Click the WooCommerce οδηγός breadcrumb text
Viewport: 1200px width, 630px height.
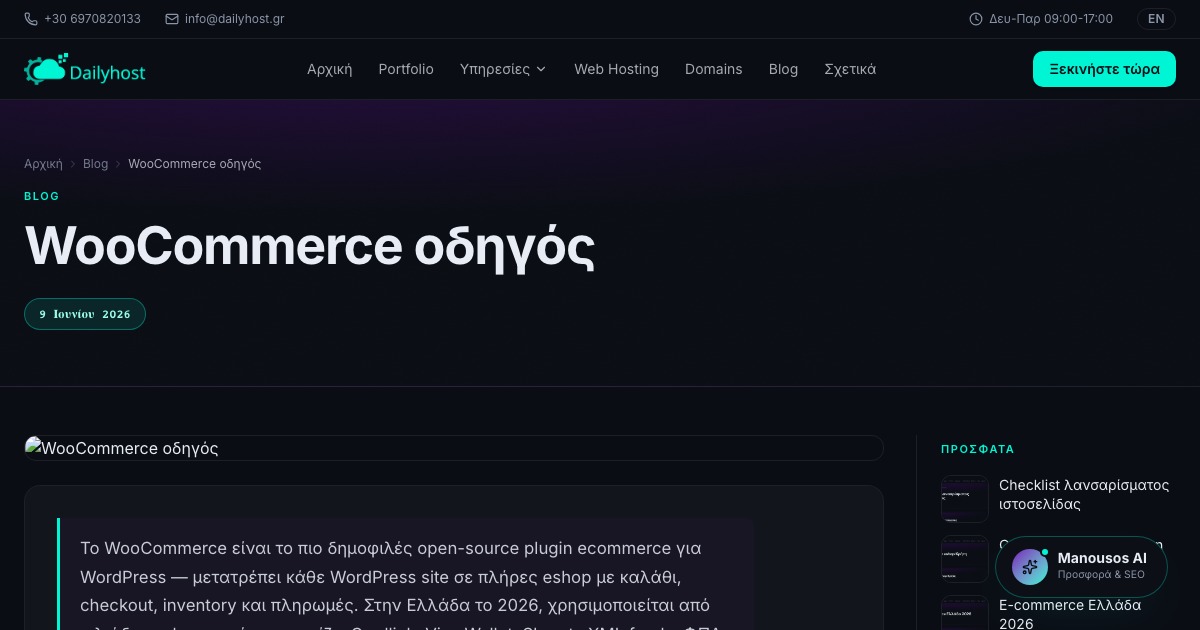[x=195, y=164]
